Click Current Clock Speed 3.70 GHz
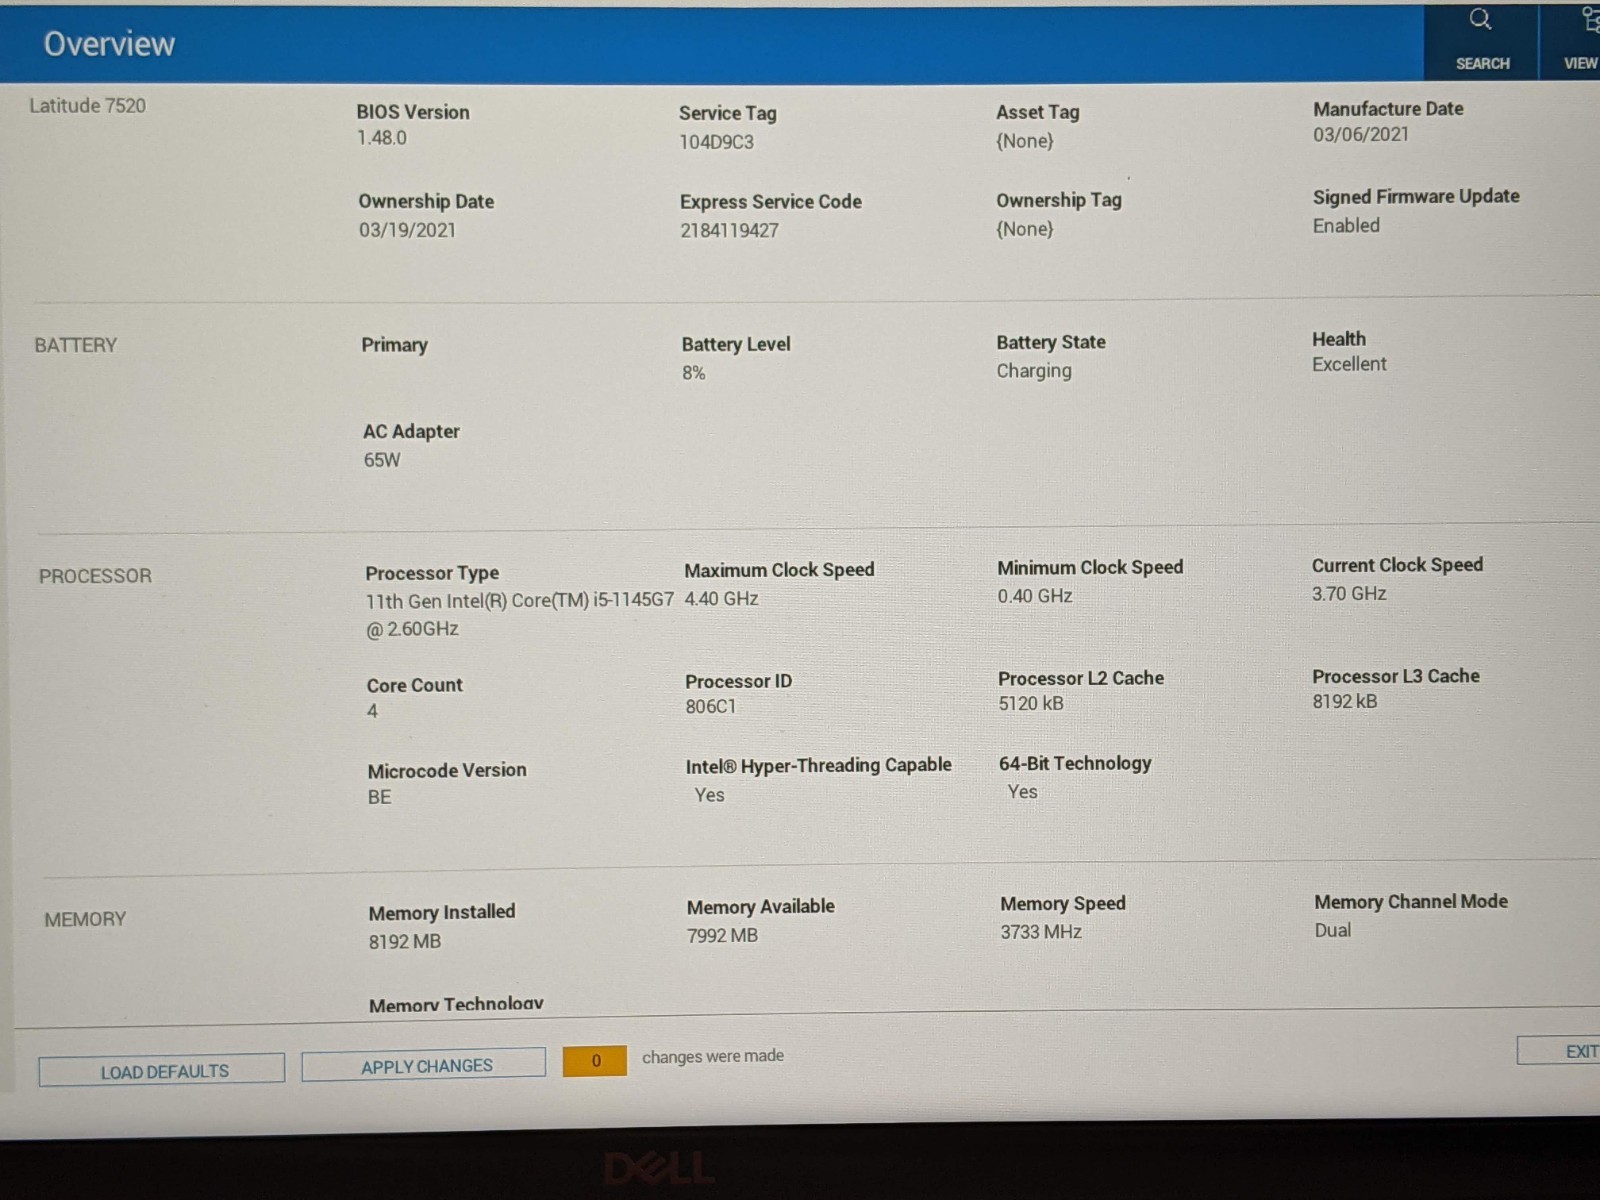Image resolution: width=1600 pixels, height=1200 pixels. pyautogui.click(x=1349, y=594)
